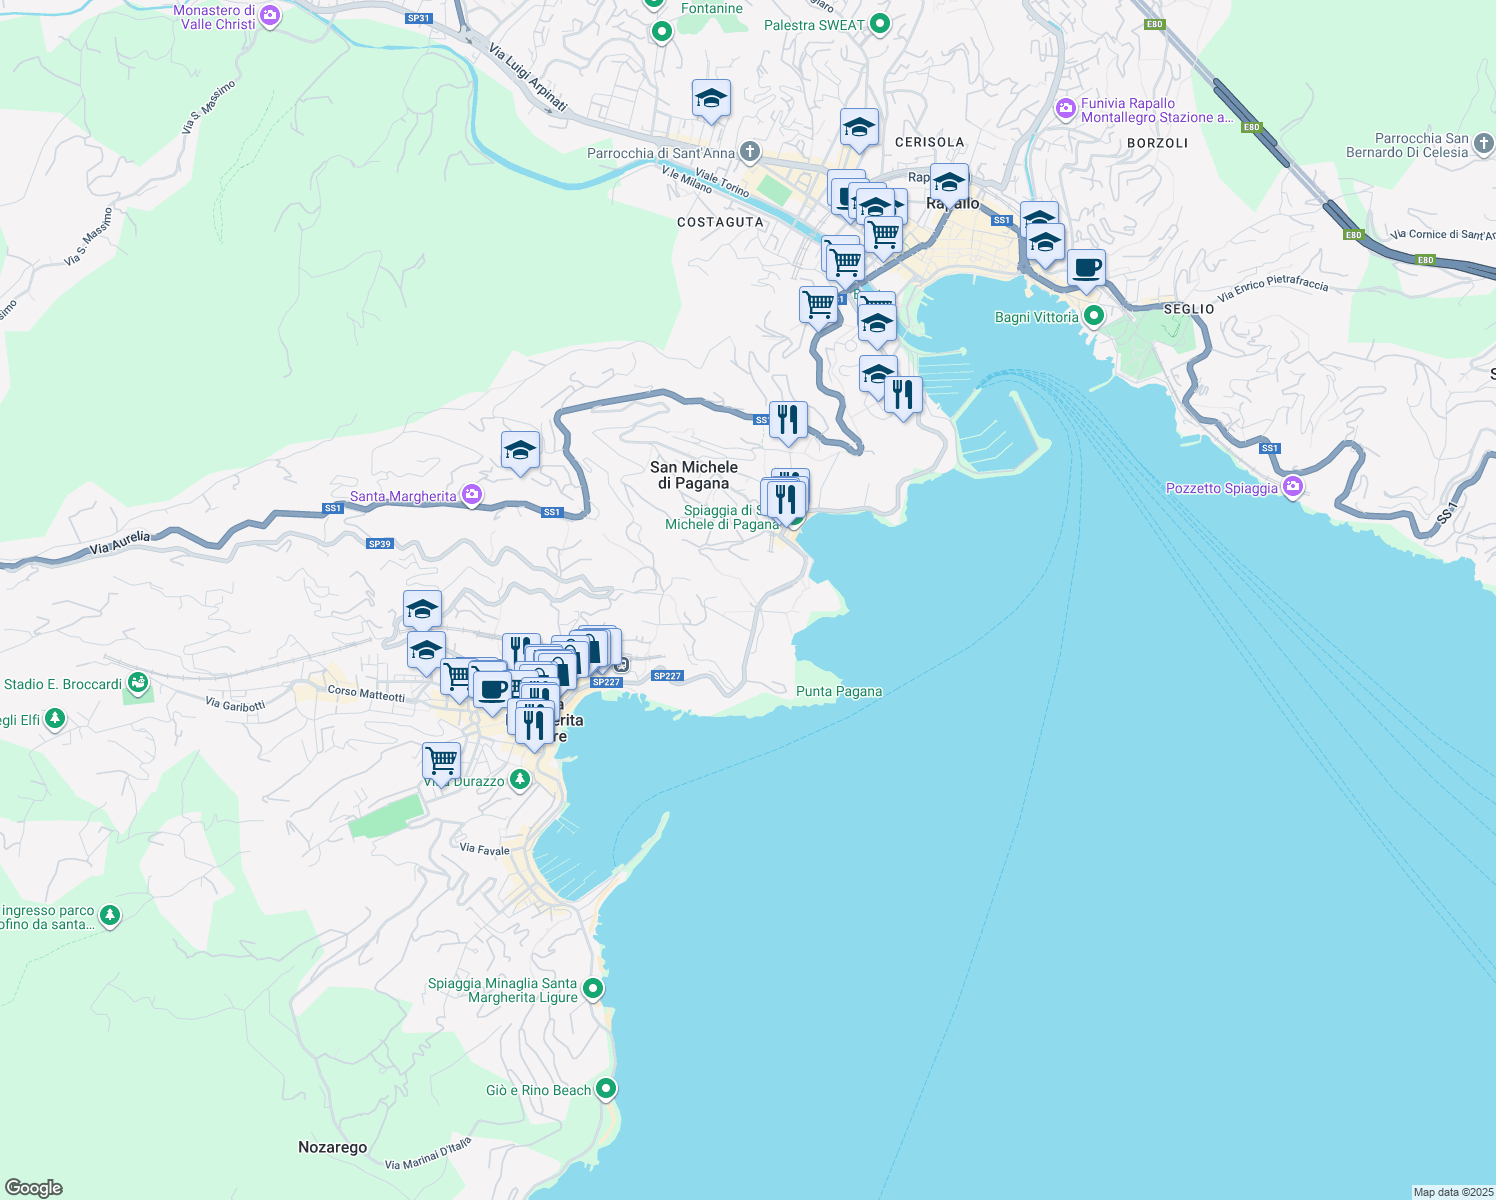
Task: Open the Bagni Vittoria beach marker
Action: click(x=1092, y=314)
